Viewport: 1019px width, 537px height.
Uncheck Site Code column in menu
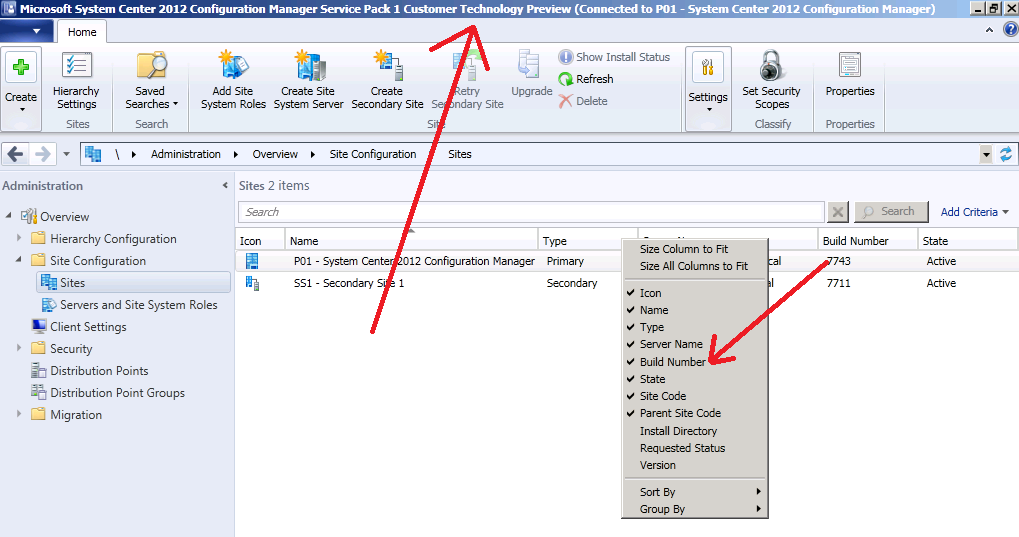click(x=694, y=396)
